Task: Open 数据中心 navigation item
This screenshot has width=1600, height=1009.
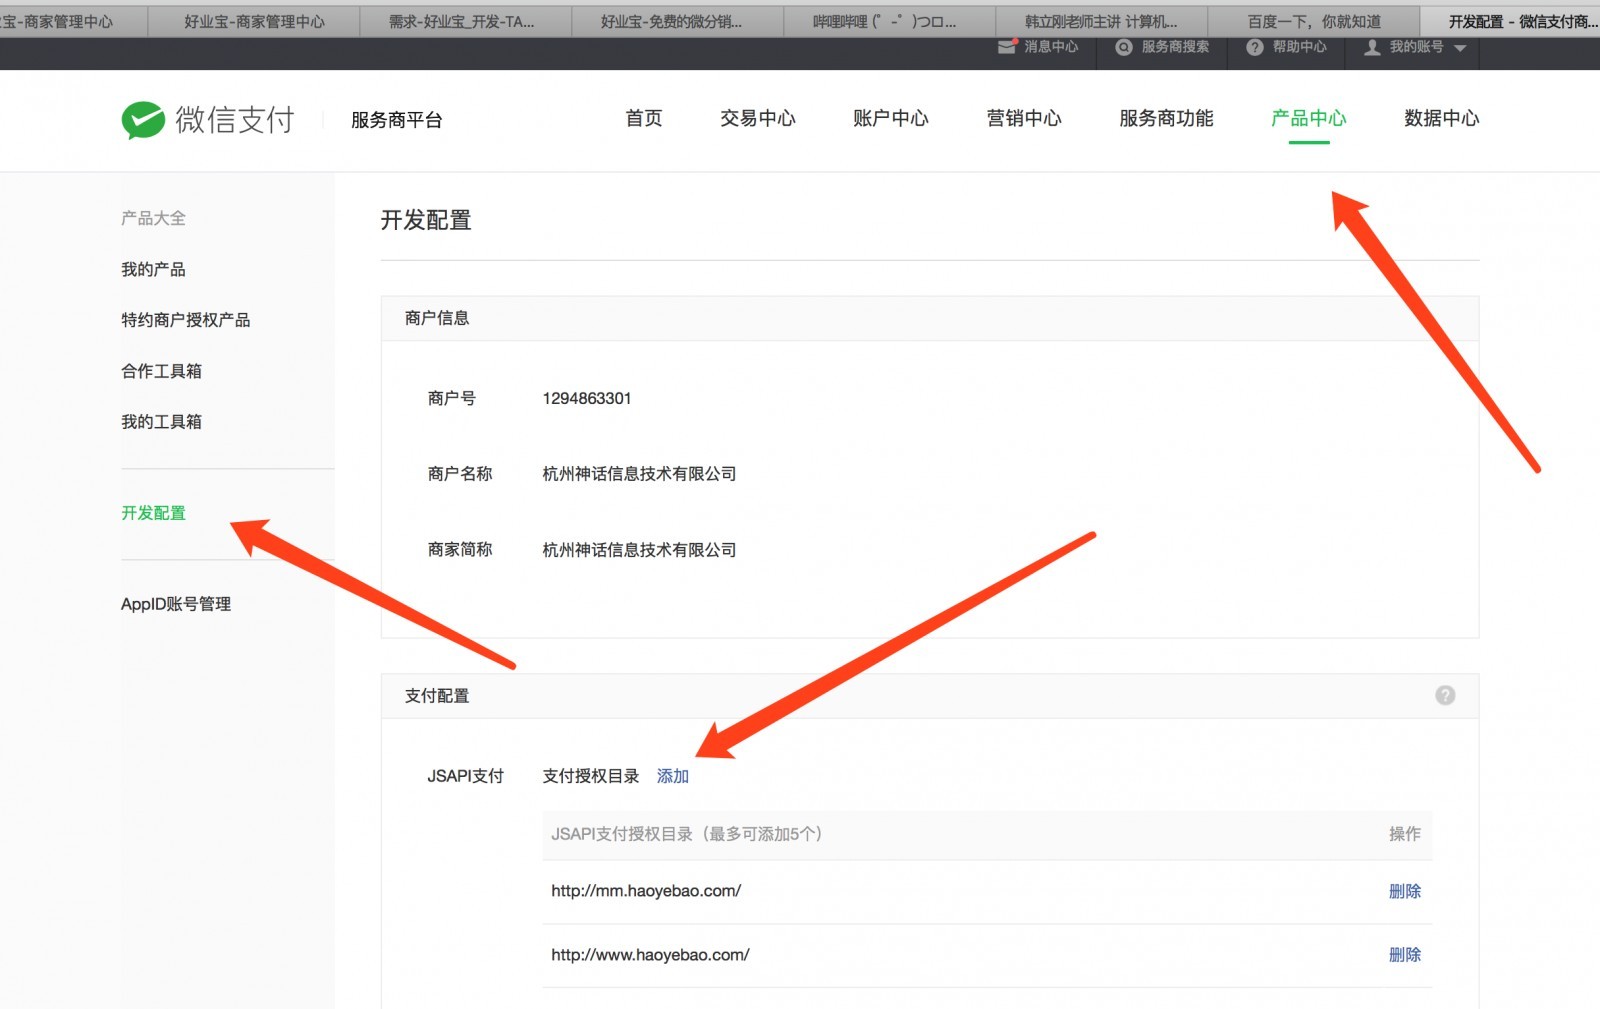Action: (1441, 118)
